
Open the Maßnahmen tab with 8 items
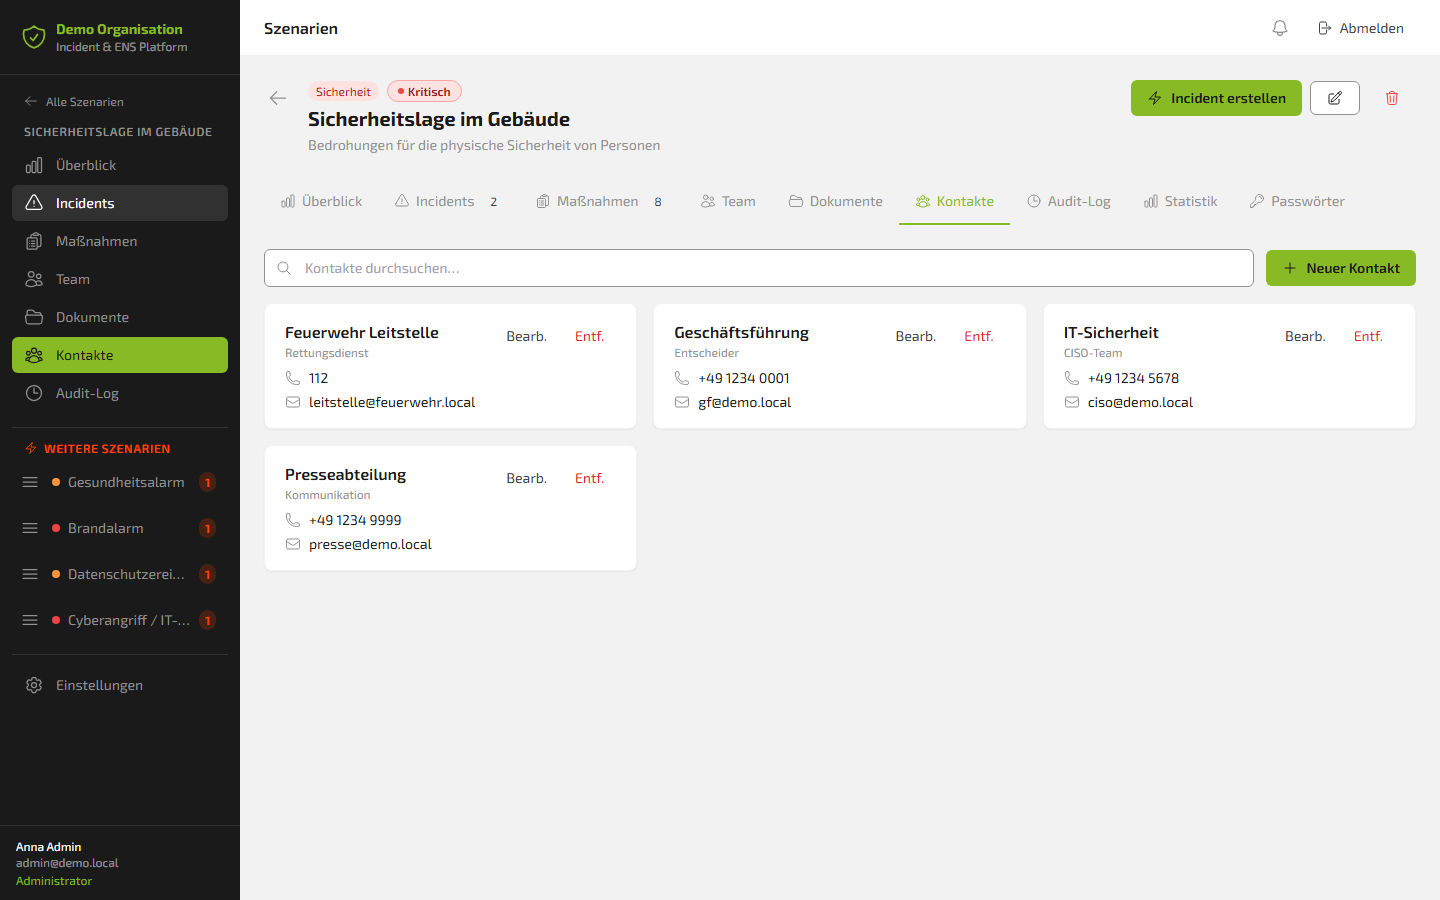[x=599, y=201]
